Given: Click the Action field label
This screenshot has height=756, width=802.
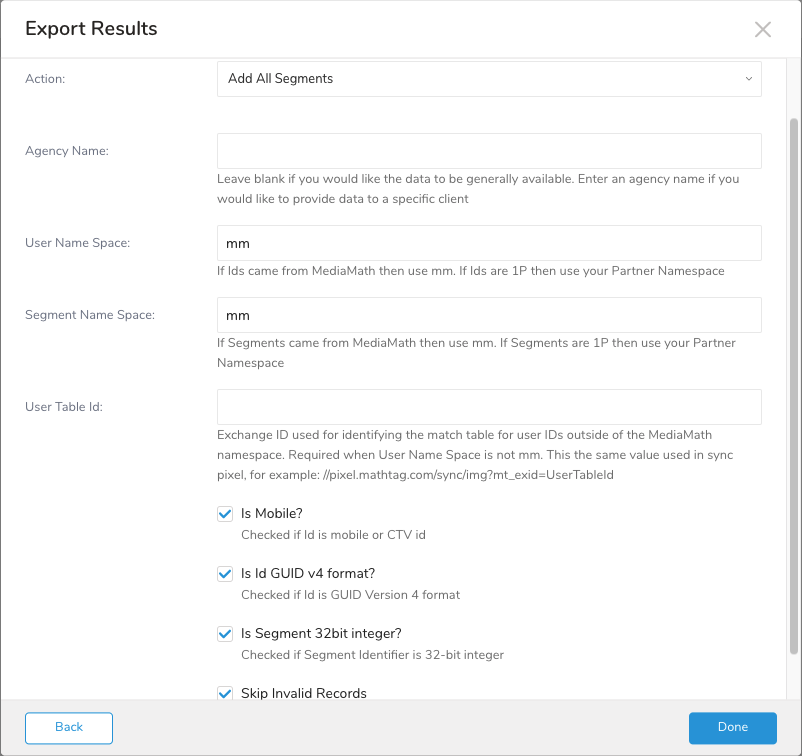Looking at the screenshot, I should coord(45,79).
